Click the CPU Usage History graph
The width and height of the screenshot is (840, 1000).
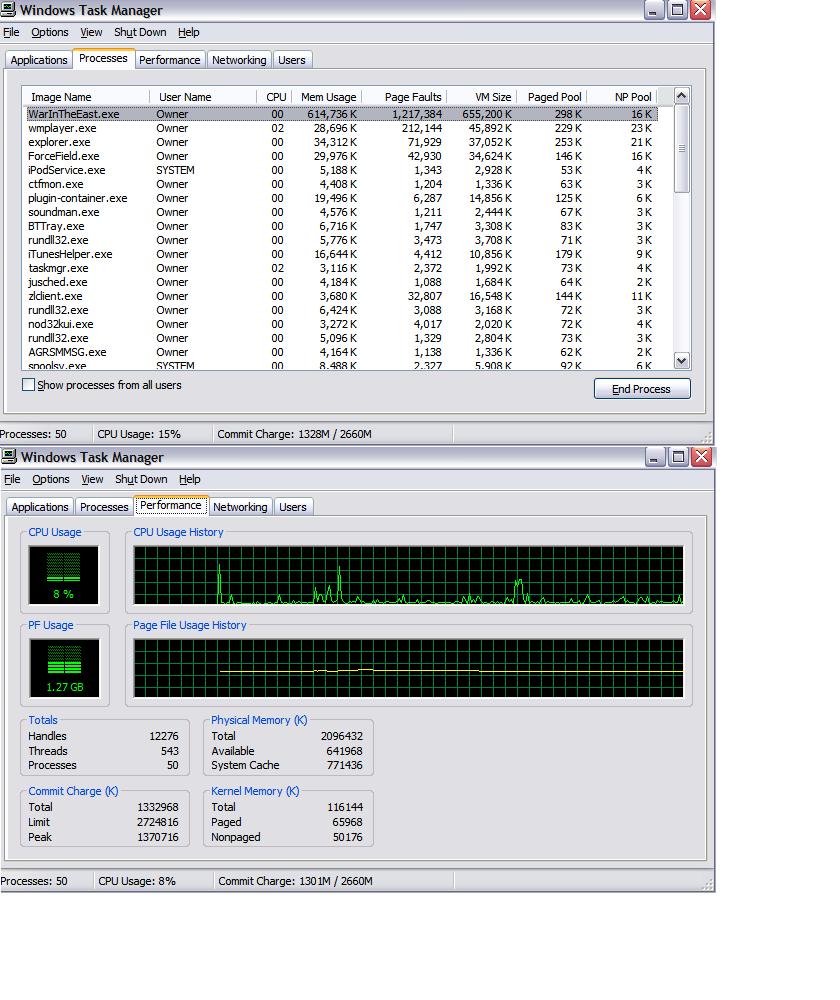click(x=408, y=575)
